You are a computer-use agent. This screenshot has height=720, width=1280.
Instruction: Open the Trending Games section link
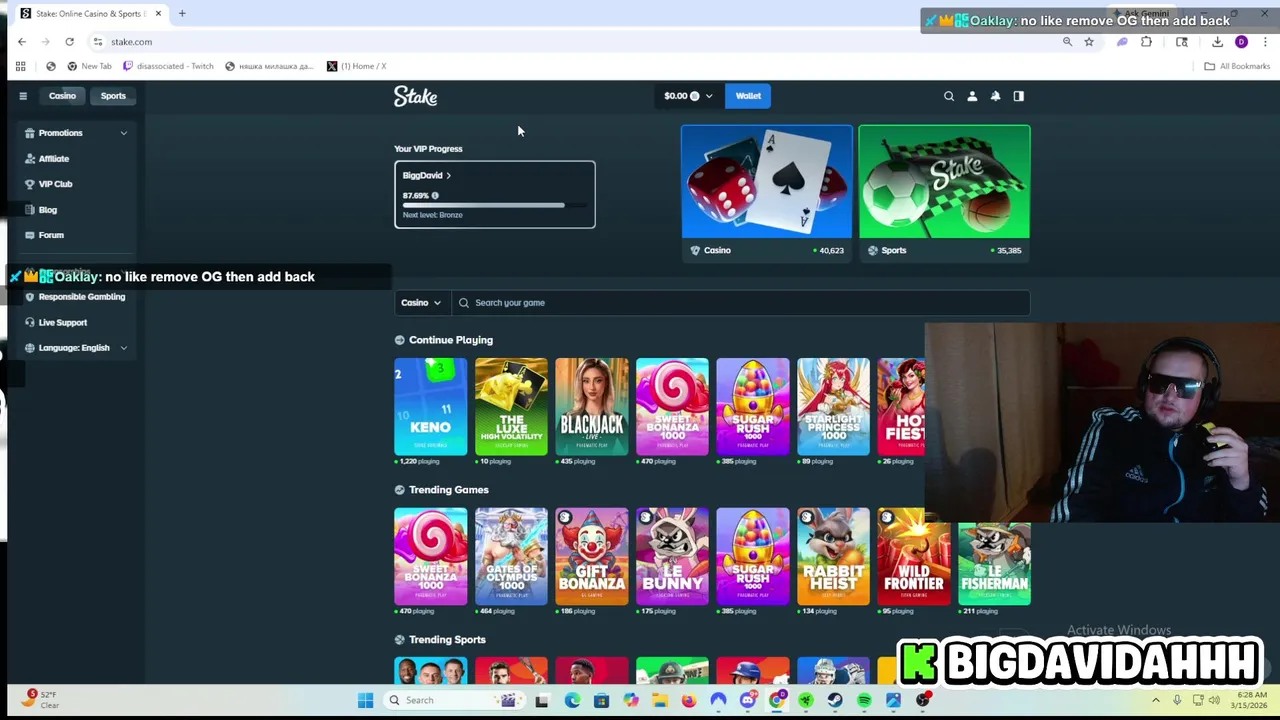[x=449, y=490]
